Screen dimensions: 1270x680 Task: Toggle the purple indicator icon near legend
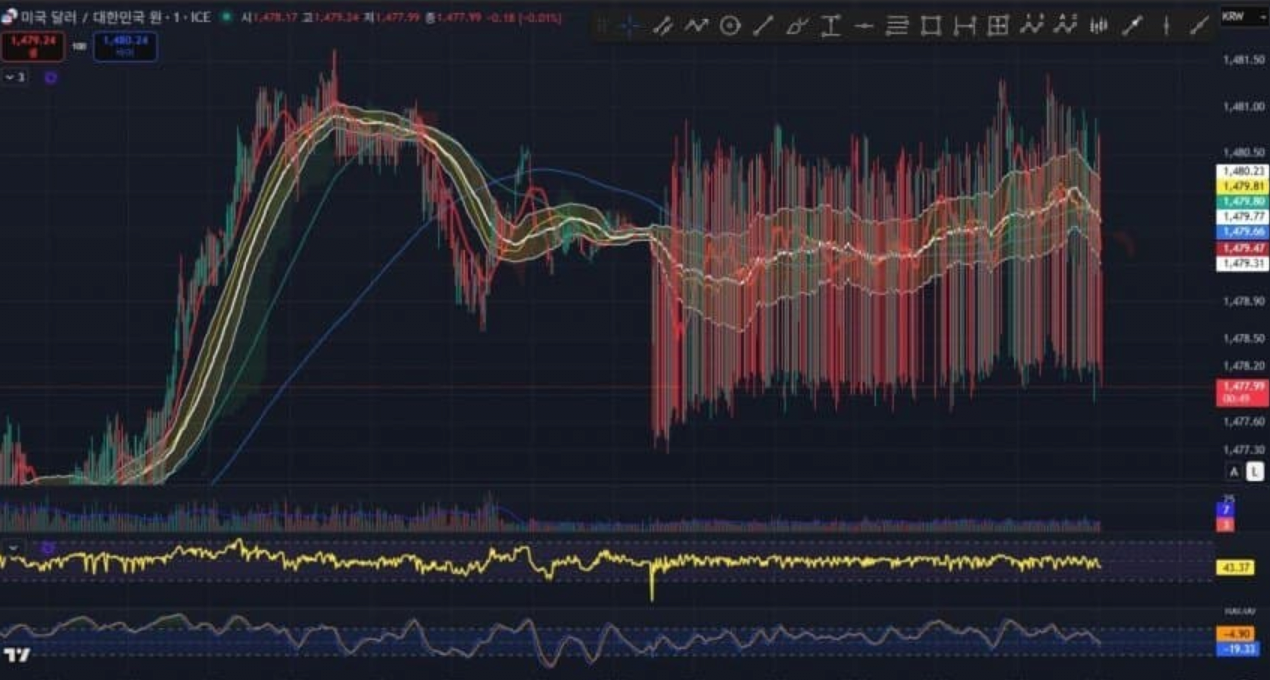click(x=51, y=76)
